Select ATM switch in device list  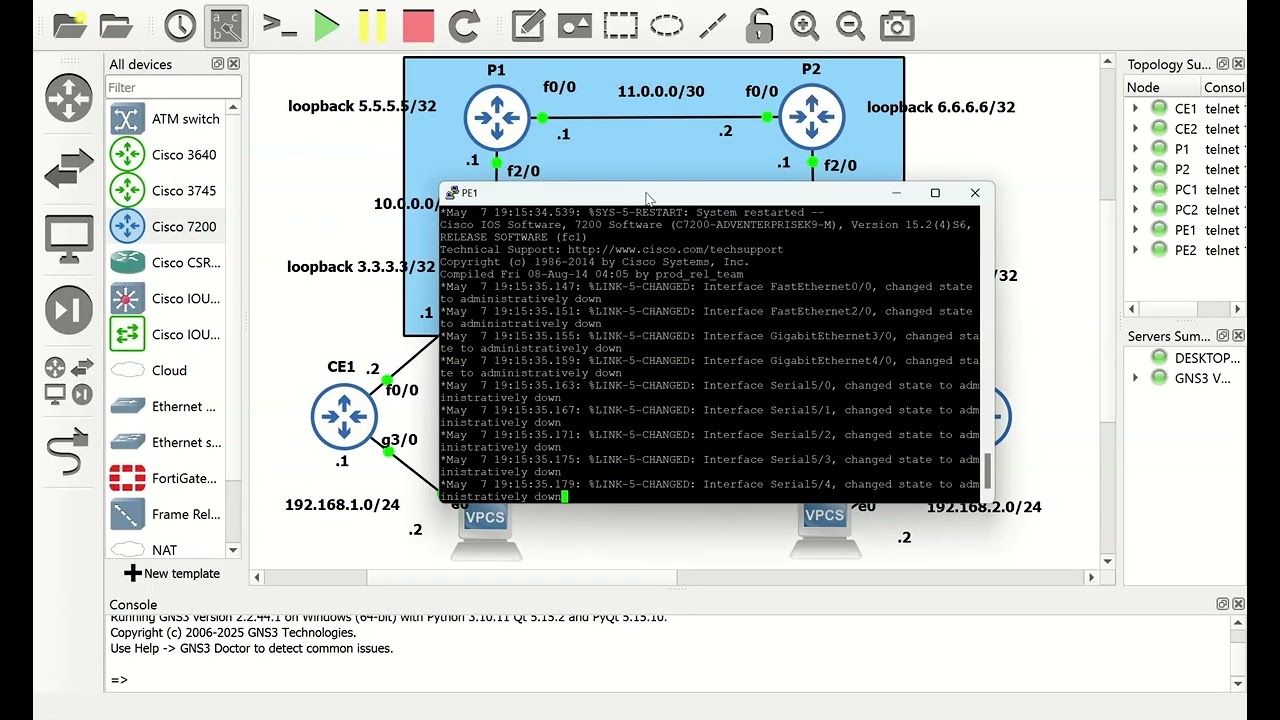tap(166, 119)
